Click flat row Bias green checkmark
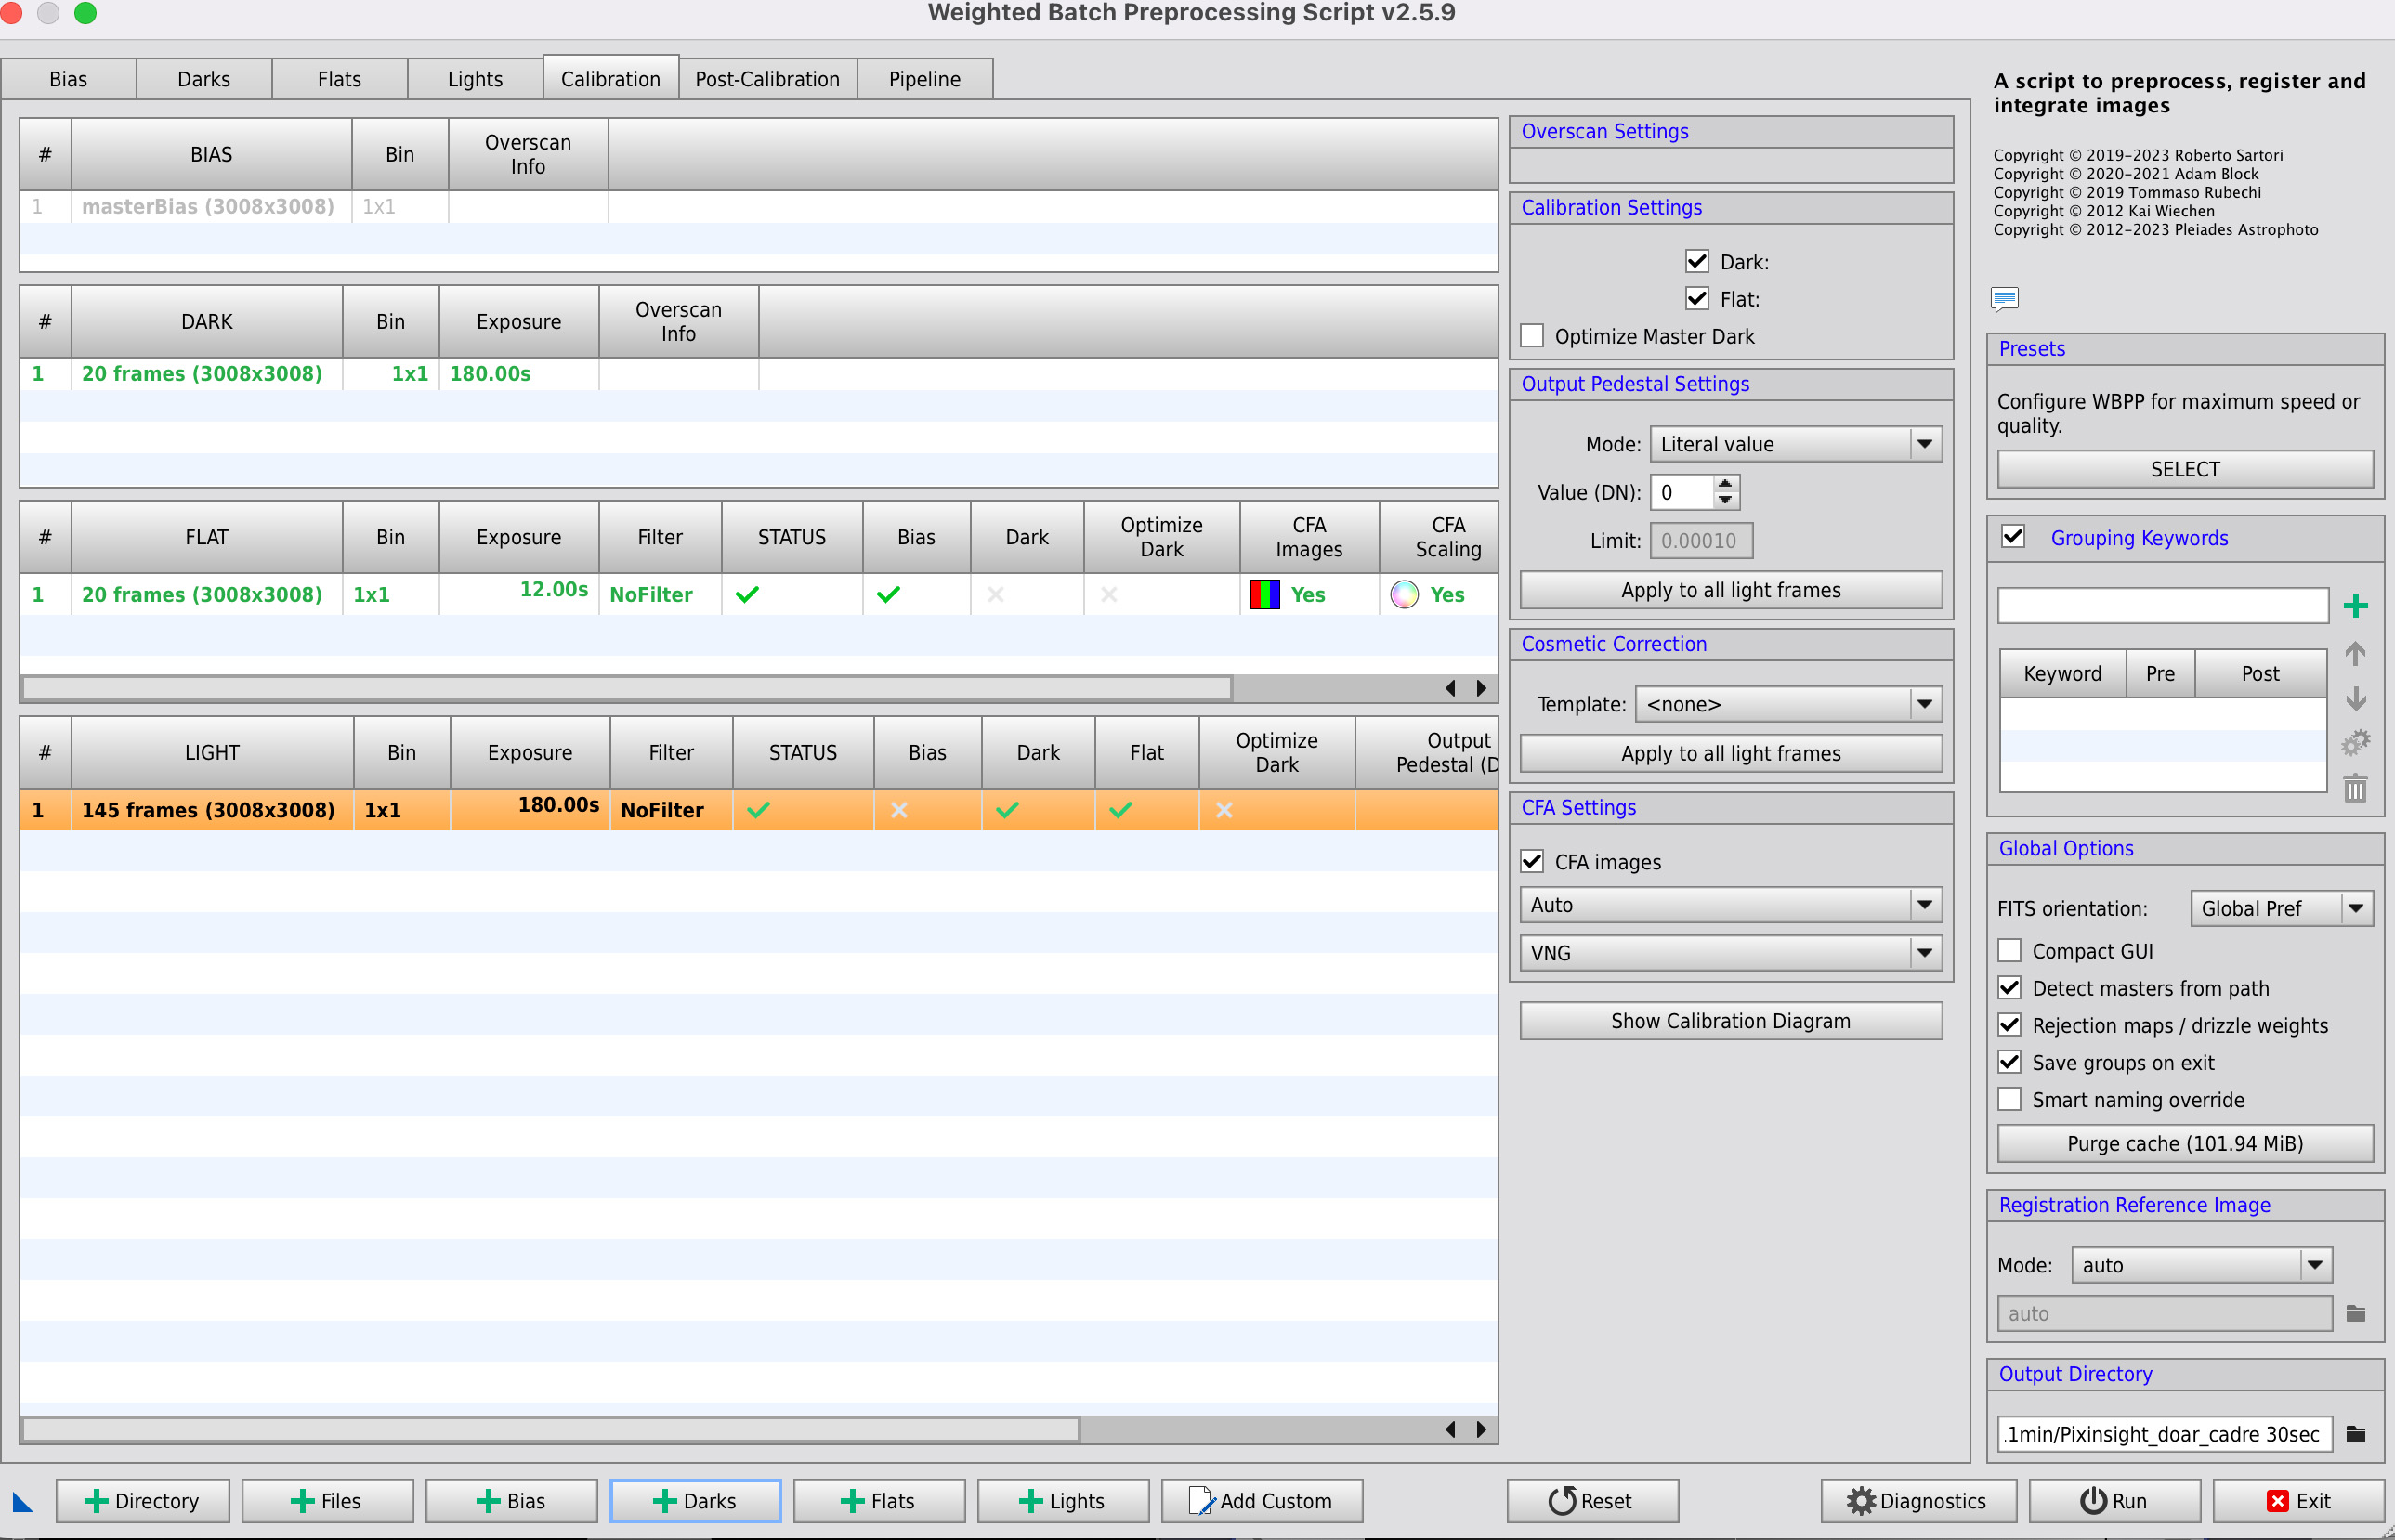This screenshot has height=1540, width=2395. pyautogui.click(x=888, y=594)
